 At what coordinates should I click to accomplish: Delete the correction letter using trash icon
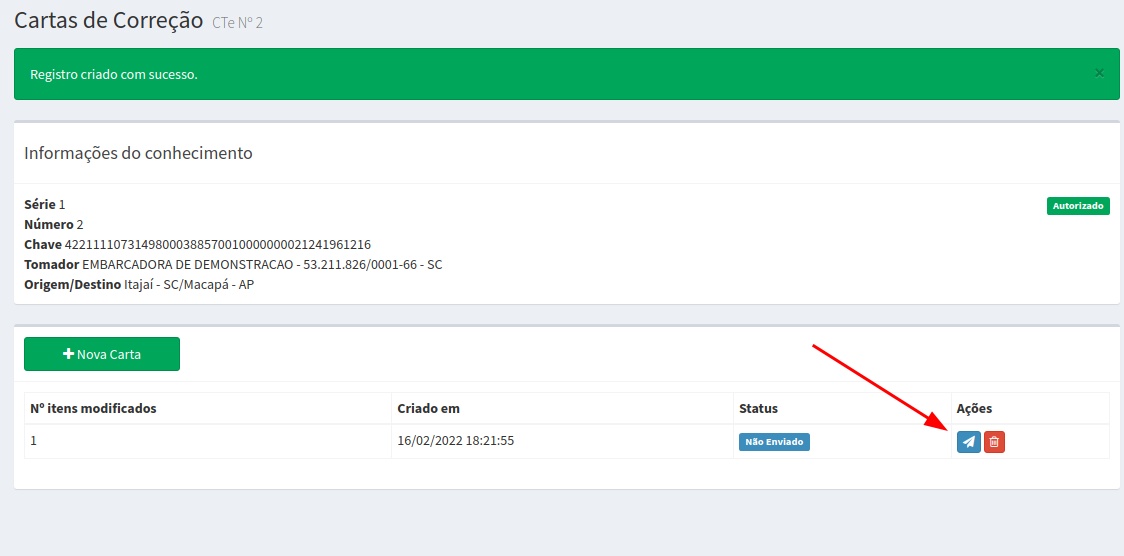(994, 442)
